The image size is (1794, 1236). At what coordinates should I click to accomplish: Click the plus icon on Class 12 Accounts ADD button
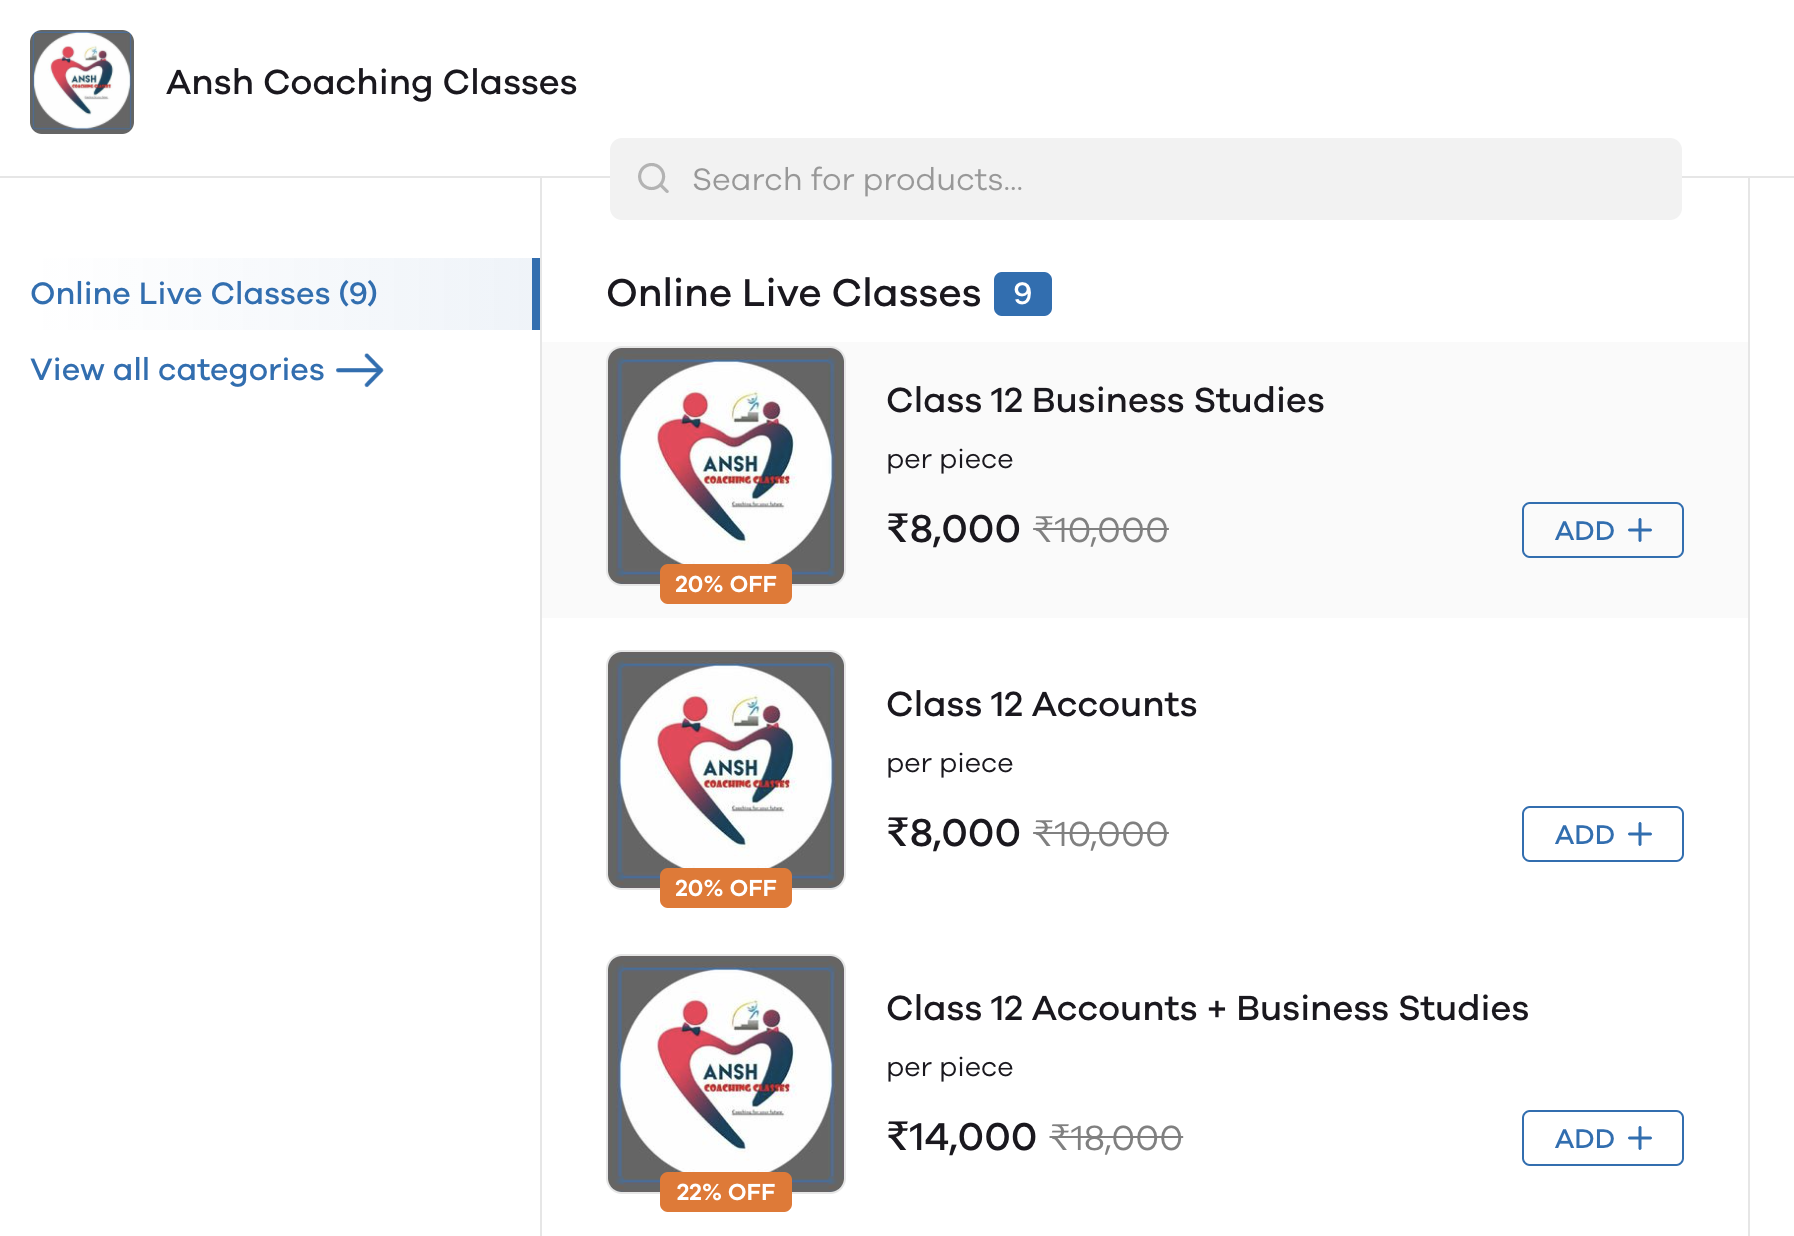(x=1641, y=833)
